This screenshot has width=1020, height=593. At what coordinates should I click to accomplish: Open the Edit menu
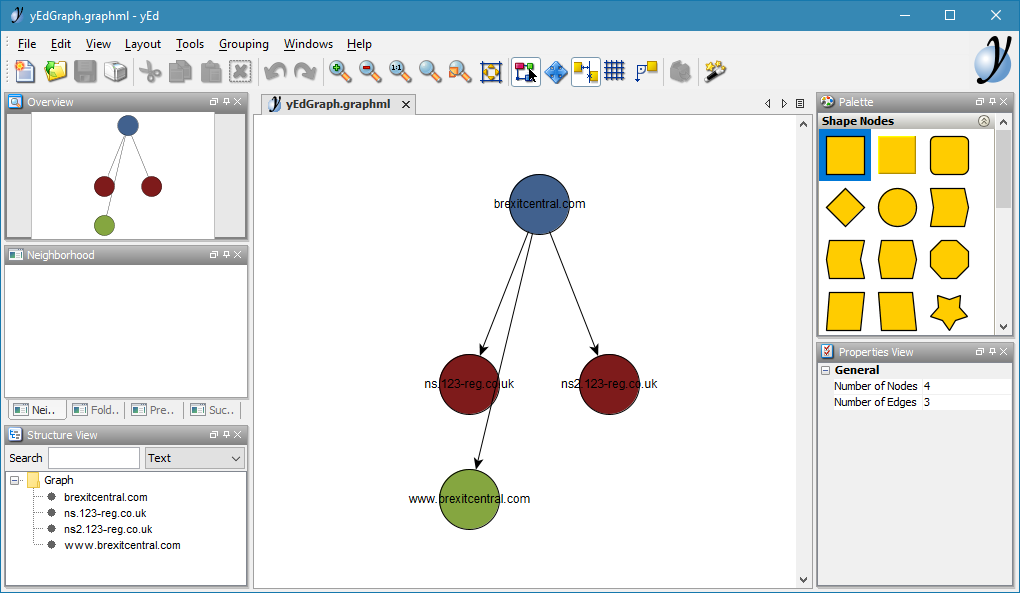pos(60,44)
